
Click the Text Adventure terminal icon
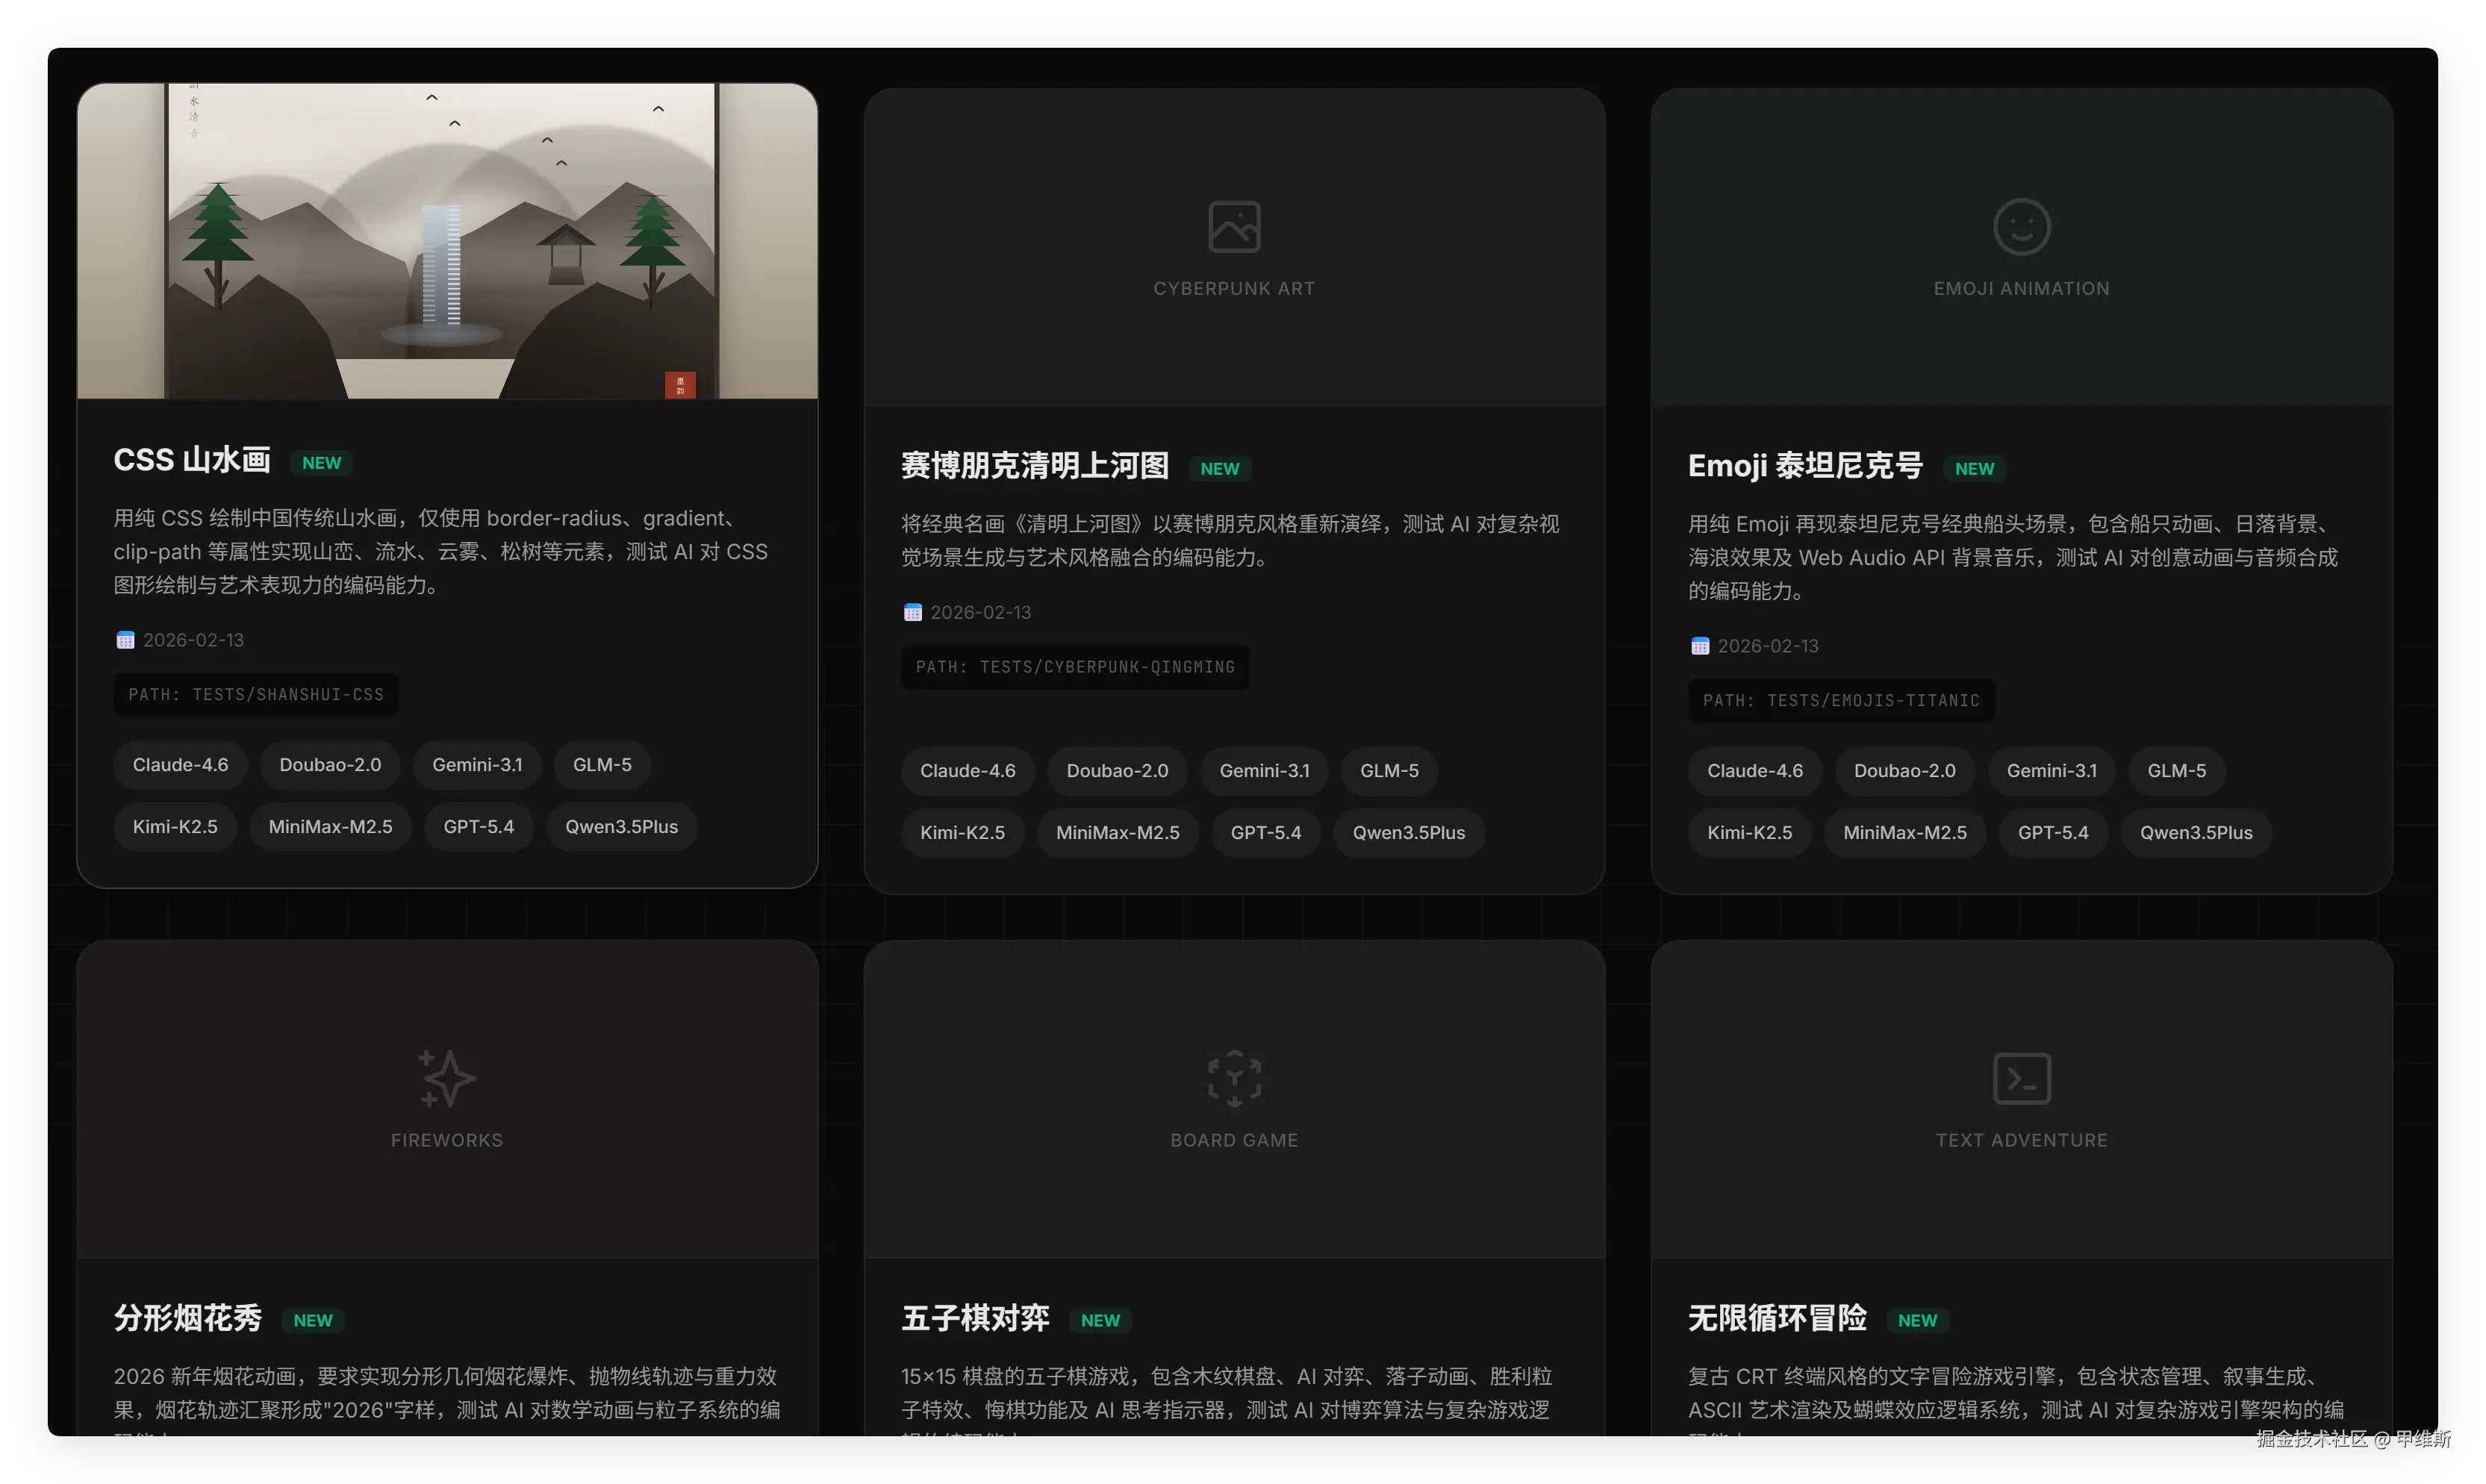pos(2021,1078)
